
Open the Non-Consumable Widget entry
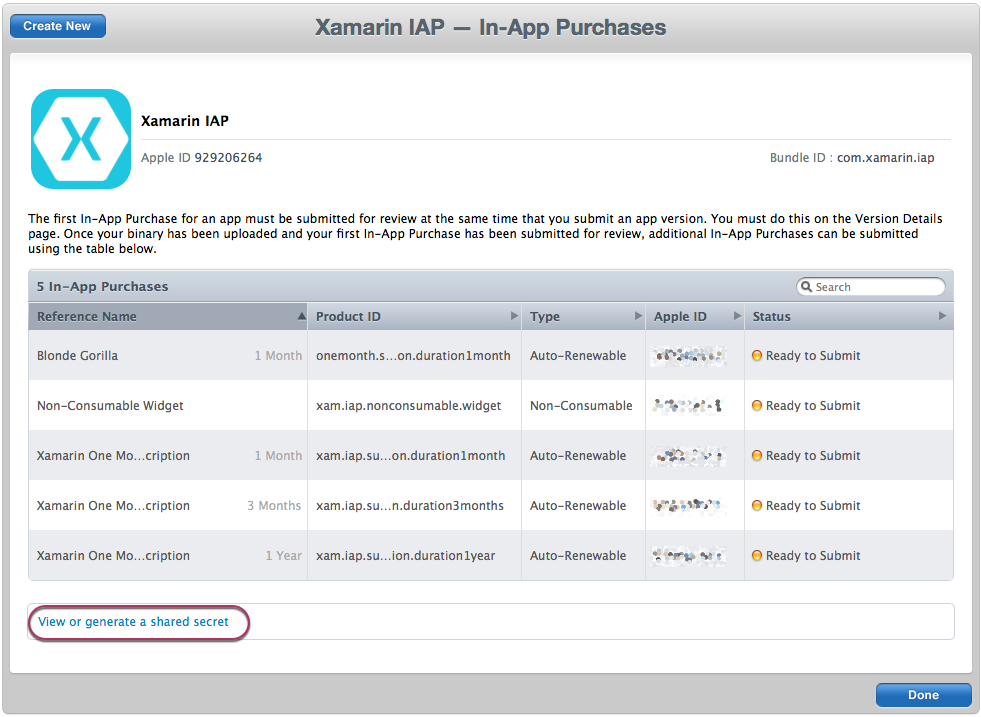tap(110, 406)
